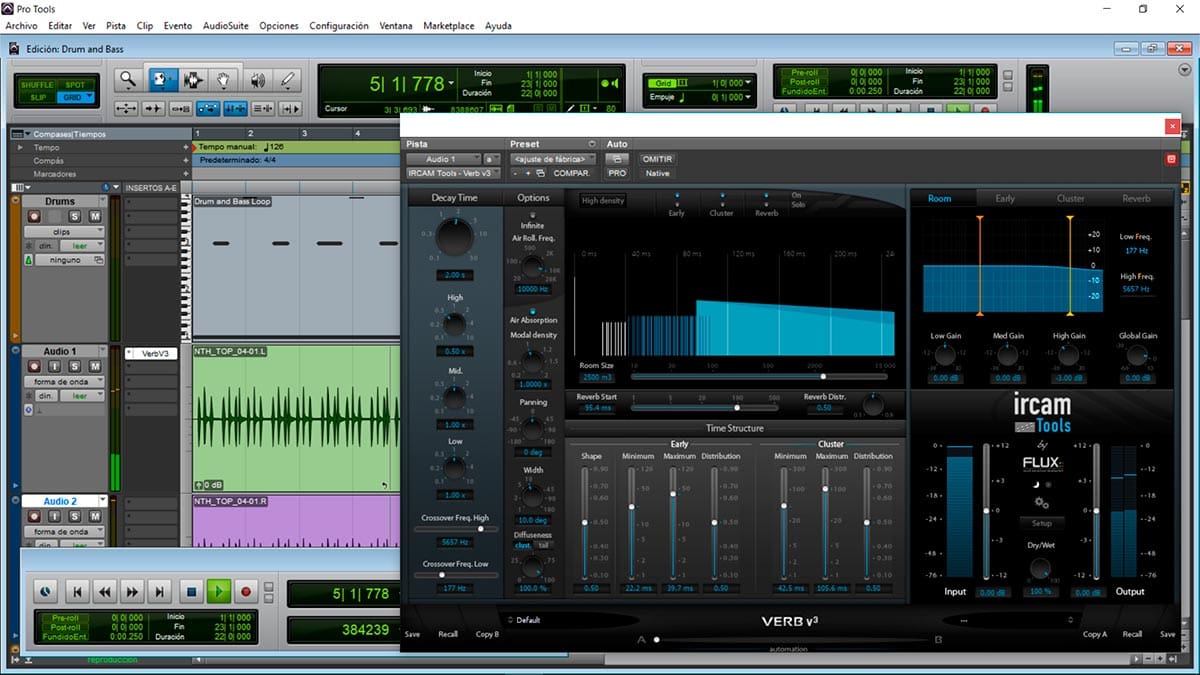Viewport: 1200px width, 675px height.
Task: Open the Drums automation mode 'leer' dropdown
Action: [82, 245]
